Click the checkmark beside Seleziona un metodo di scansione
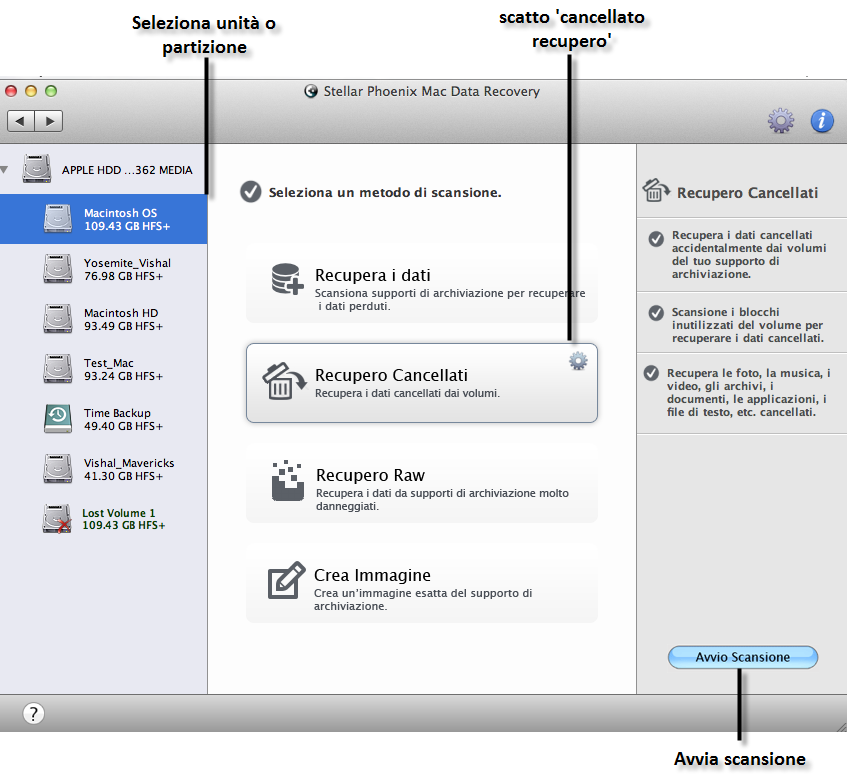 click(x=251, y=192)
